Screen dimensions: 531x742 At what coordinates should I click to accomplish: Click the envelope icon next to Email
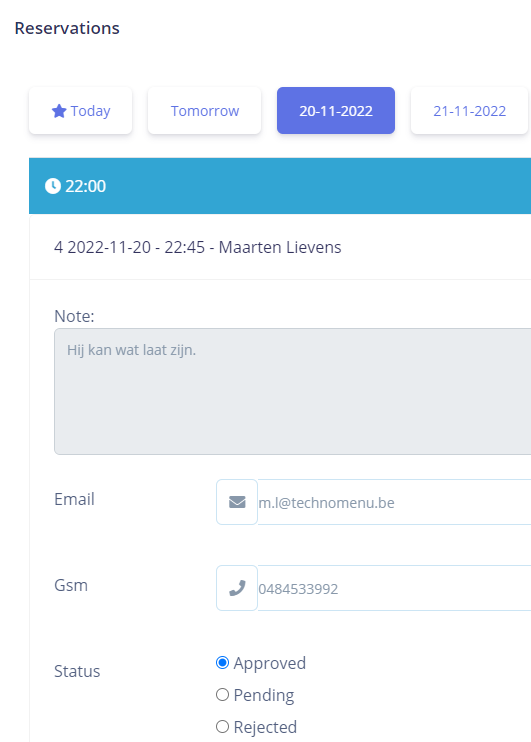237,502
